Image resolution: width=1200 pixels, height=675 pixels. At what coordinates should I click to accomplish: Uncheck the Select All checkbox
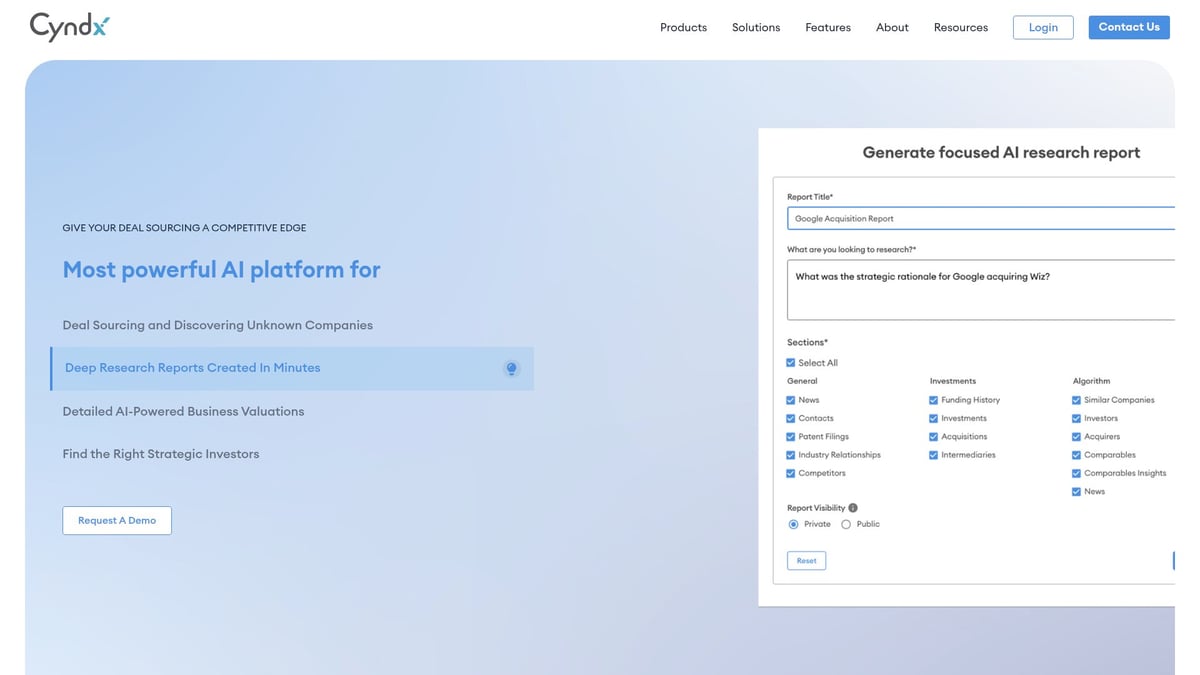tap(791, 362)
